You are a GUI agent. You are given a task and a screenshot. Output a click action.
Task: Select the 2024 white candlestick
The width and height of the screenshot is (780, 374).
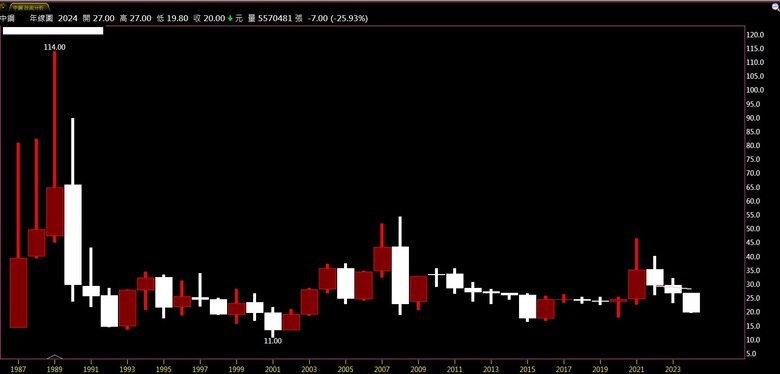691,302
